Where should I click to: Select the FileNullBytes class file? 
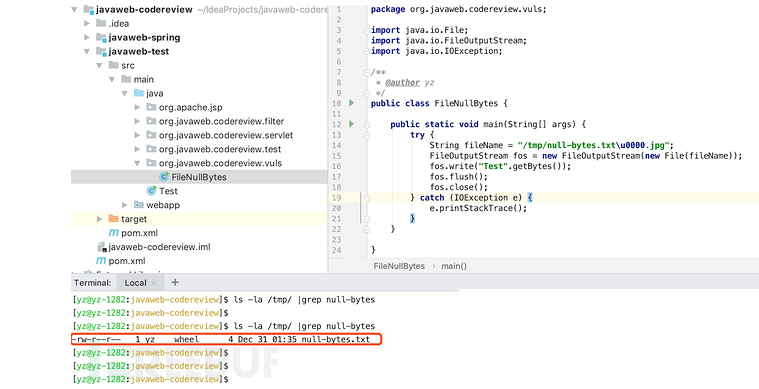(x=199, y=177)
